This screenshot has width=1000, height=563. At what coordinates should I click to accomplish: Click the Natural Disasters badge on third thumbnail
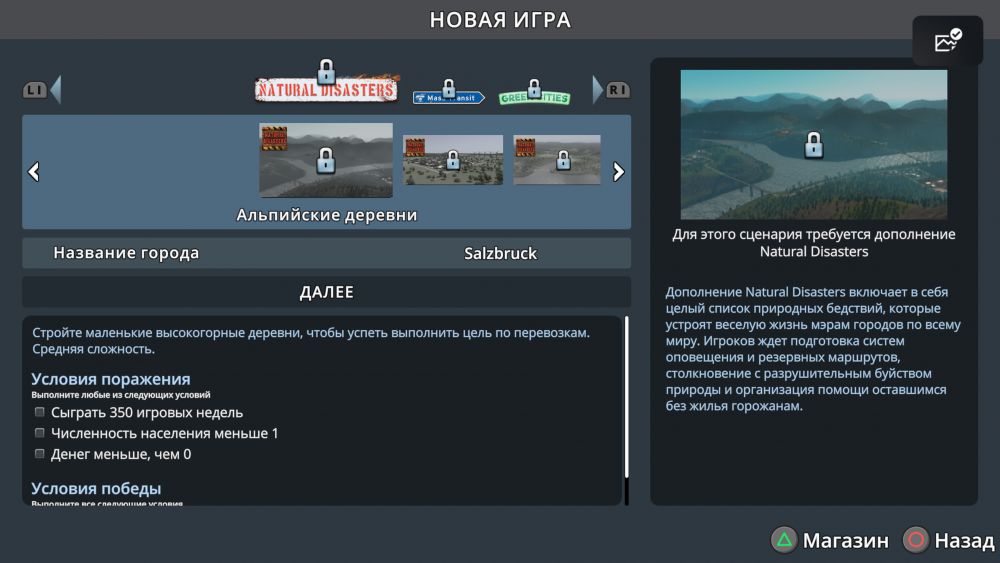(525, 147)
